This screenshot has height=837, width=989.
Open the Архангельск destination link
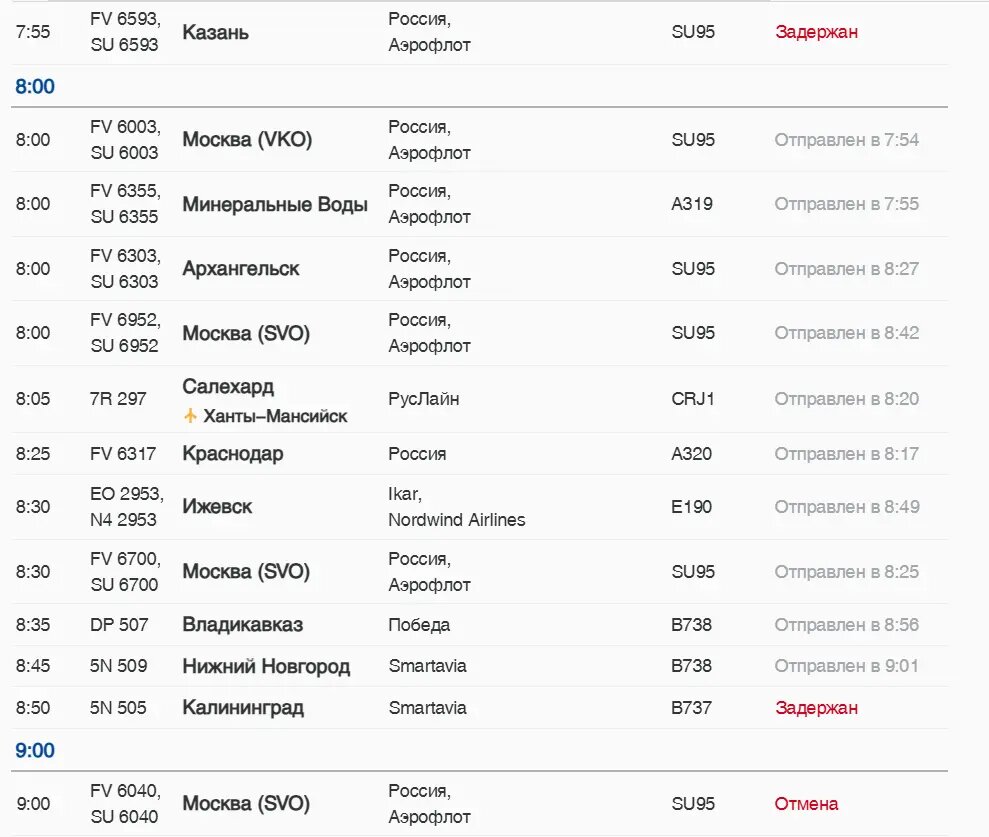coord(240,269)
